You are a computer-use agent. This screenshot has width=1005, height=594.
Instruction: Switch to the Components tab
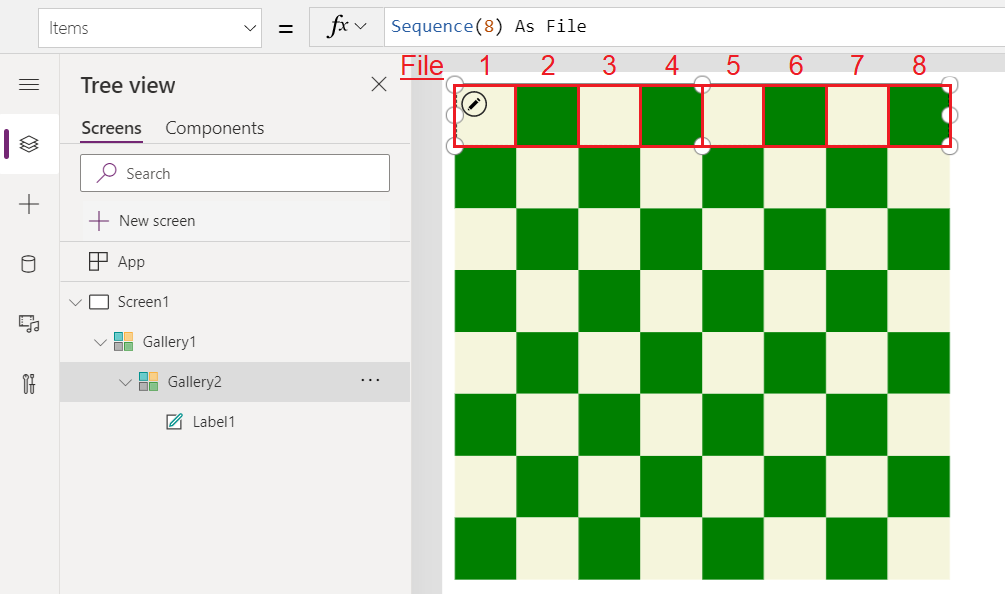[214, 128]
